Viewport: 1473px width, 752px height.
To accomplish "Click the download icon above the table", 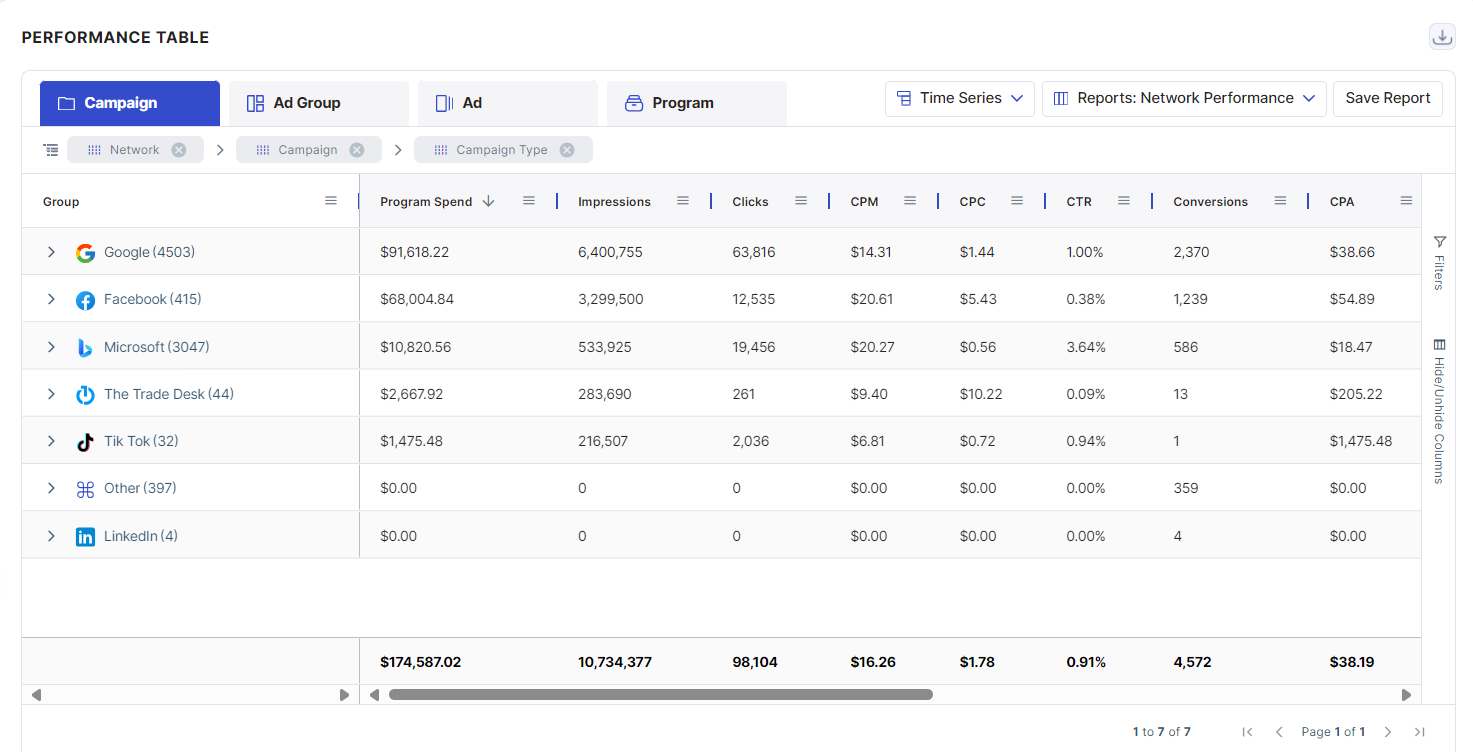I will point(1442,37).
